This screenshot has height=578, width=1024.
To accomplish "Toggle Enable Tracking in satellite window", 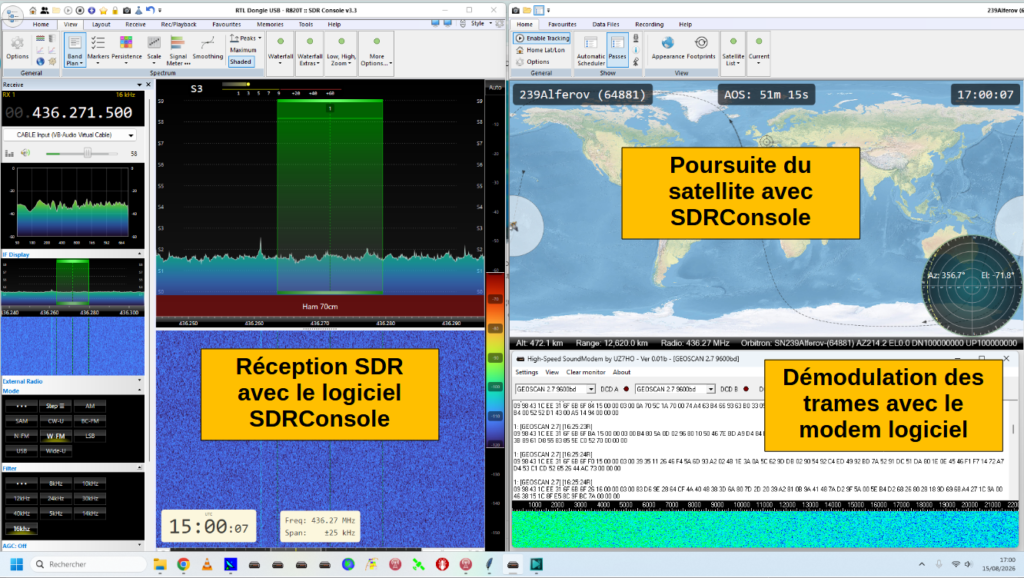I will pyautogui.click(x=543, y=38).
